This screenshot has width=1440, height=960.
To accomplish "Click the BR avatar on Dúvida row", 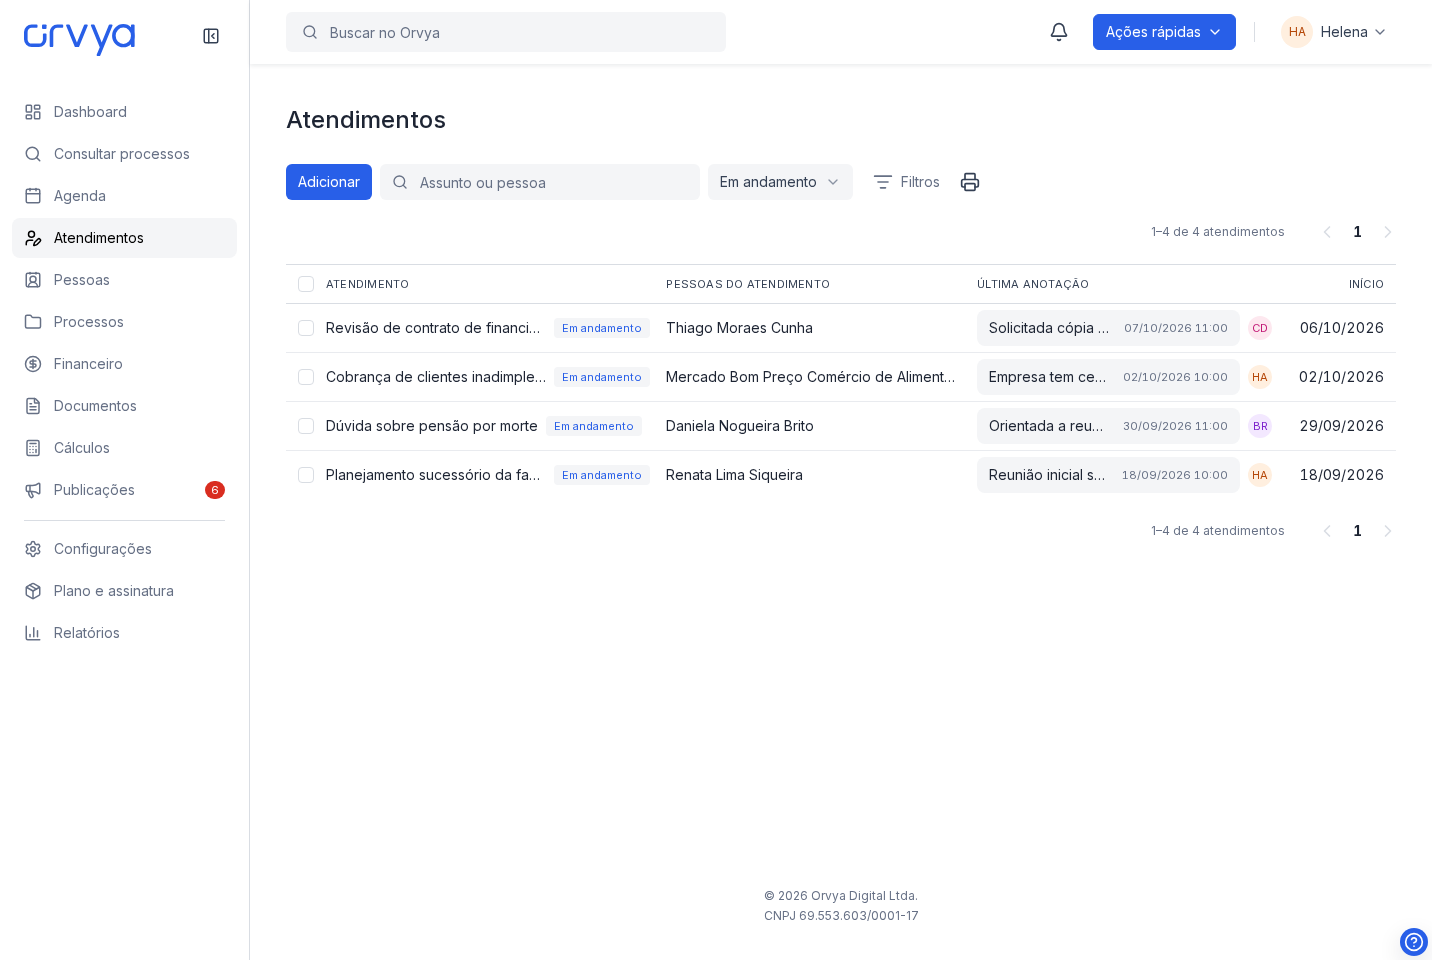I will pyautogui.click(x=1260, y=426).
